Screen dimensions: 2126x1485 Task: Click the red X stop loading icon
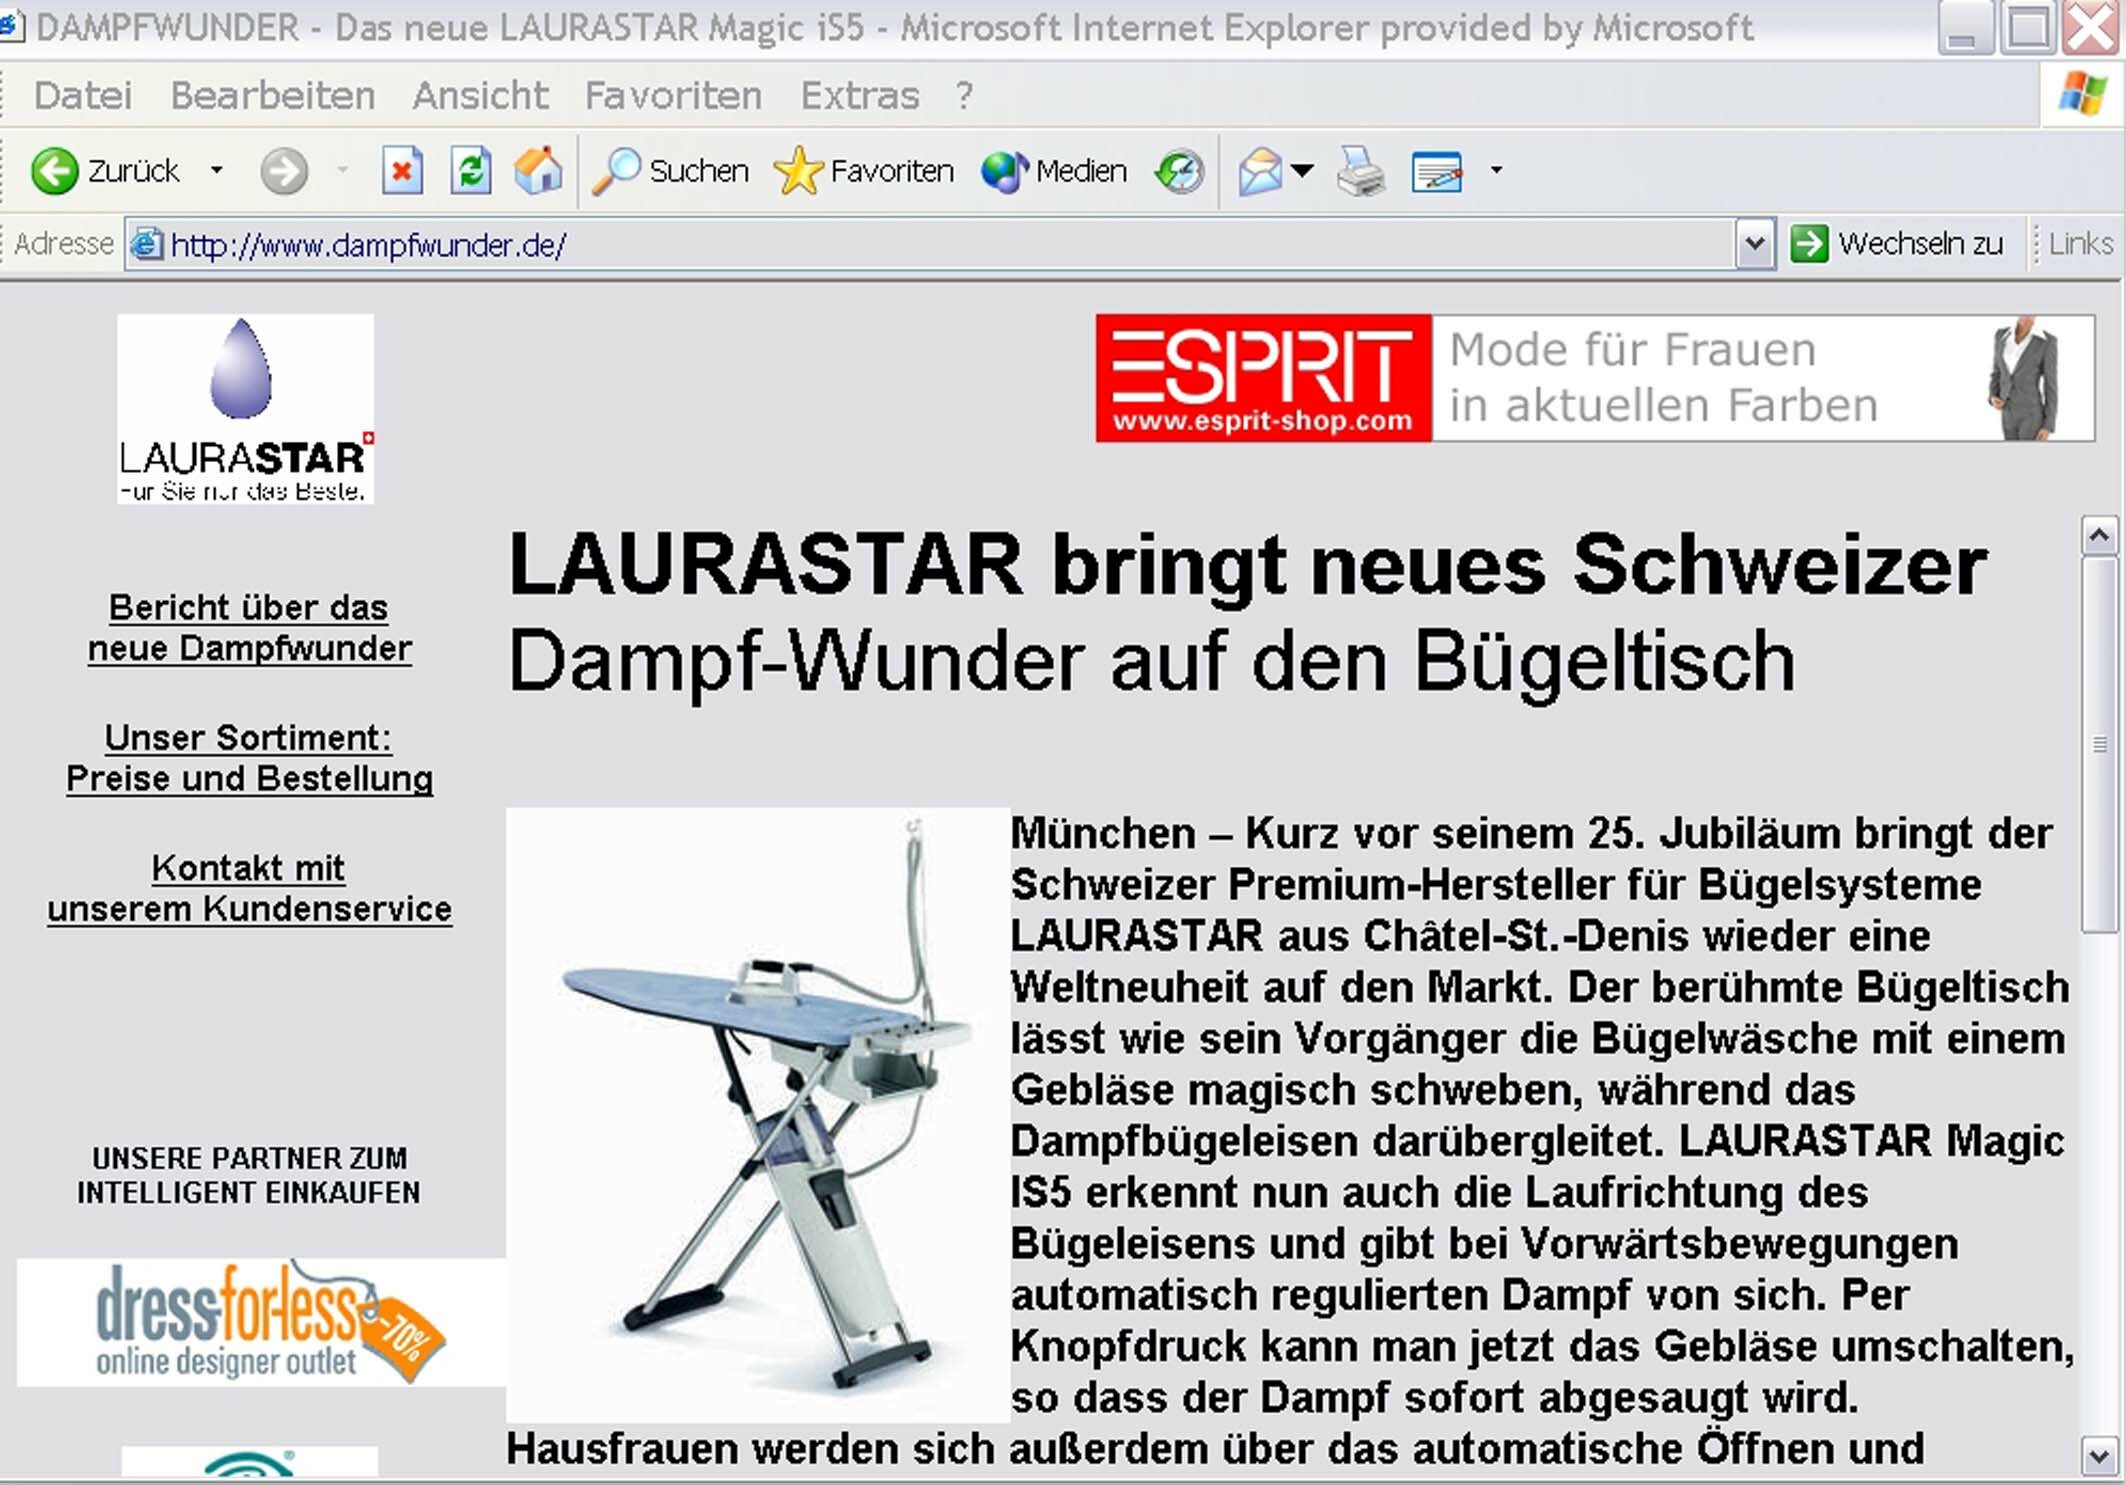402,171
